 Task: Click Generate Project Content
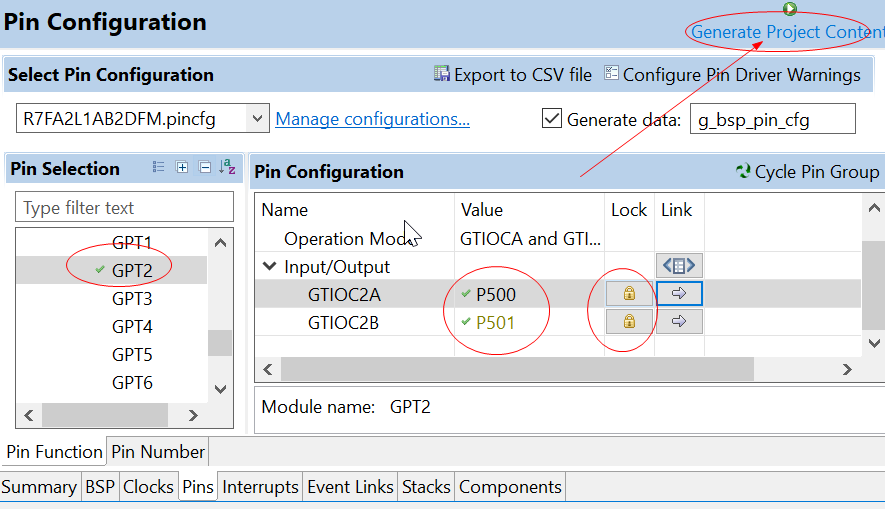click(786, 32)
